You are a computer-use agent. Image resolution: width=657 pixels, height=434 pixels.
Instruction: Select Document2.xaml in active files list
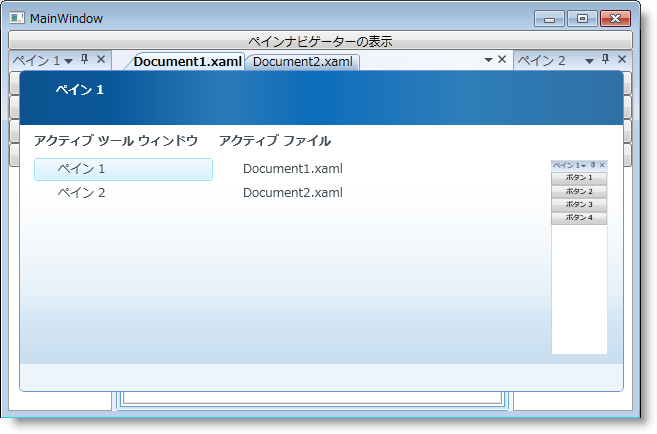click(292, 193)
